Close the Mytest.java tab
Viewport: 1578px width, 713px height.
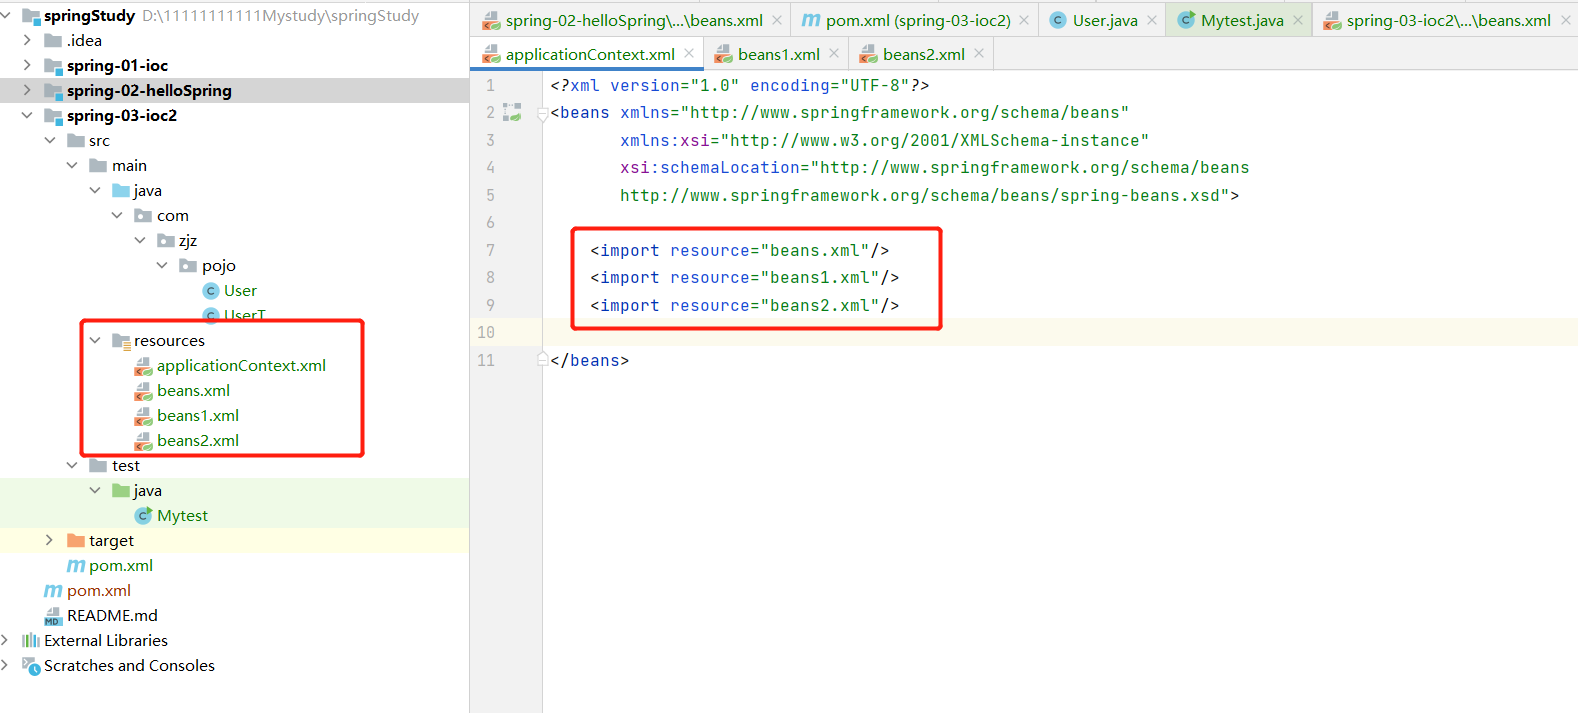click(x=1298, y=20)
